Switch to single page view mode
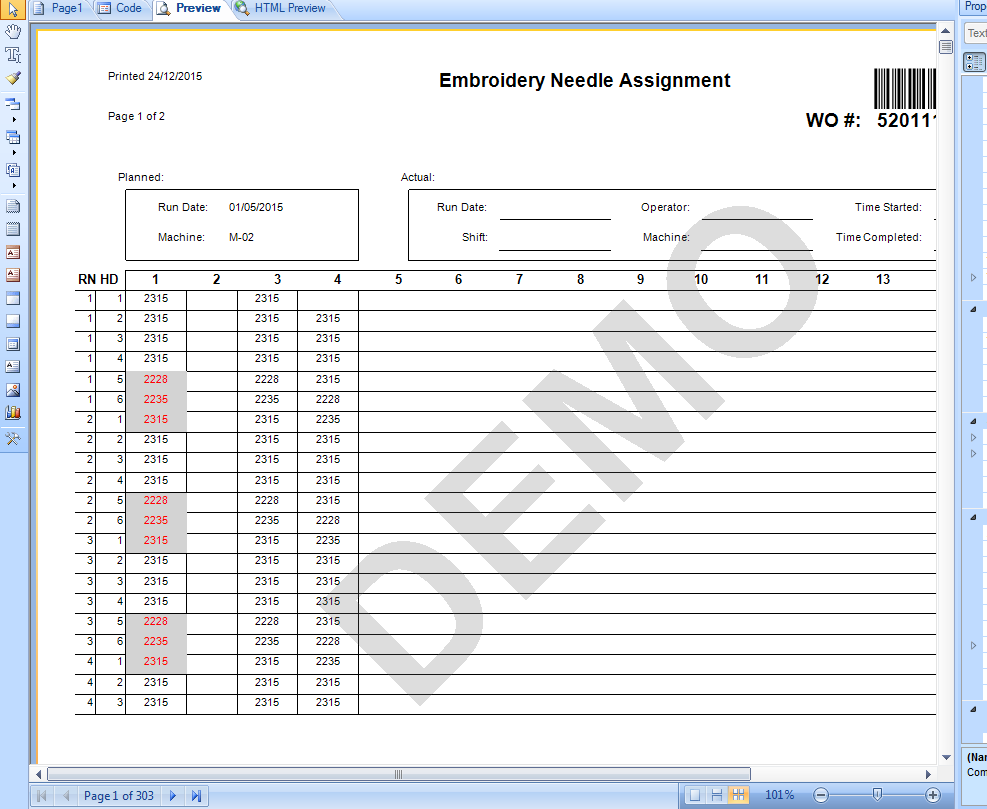The width and height of the screenshot is (987, 809). pos(695,795)
